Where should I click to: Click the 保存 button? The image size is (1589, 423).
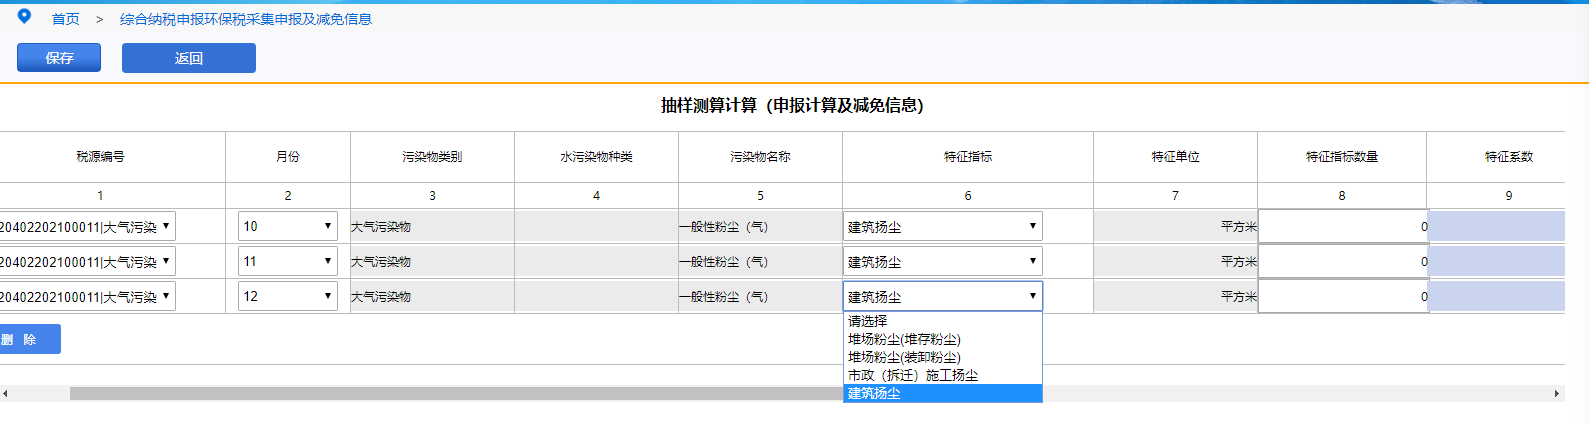click(59, 58)
